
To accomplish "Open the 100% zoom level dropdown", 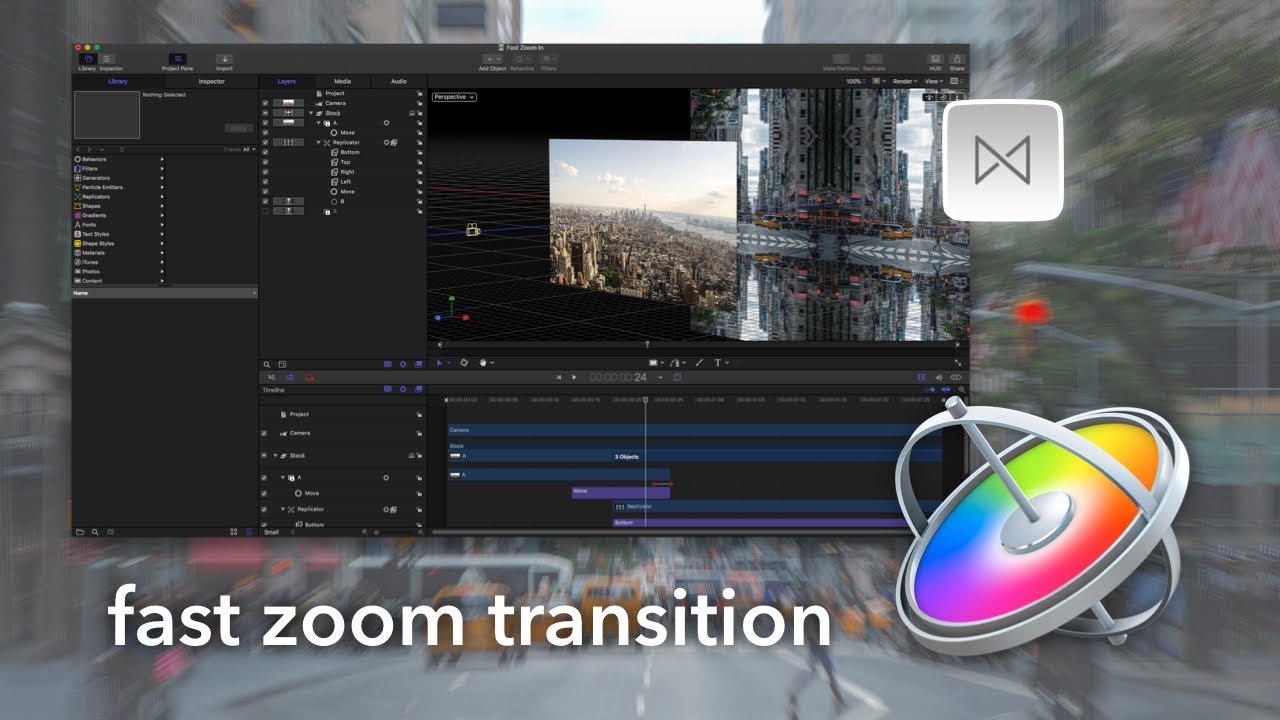I will coord(856,81).
